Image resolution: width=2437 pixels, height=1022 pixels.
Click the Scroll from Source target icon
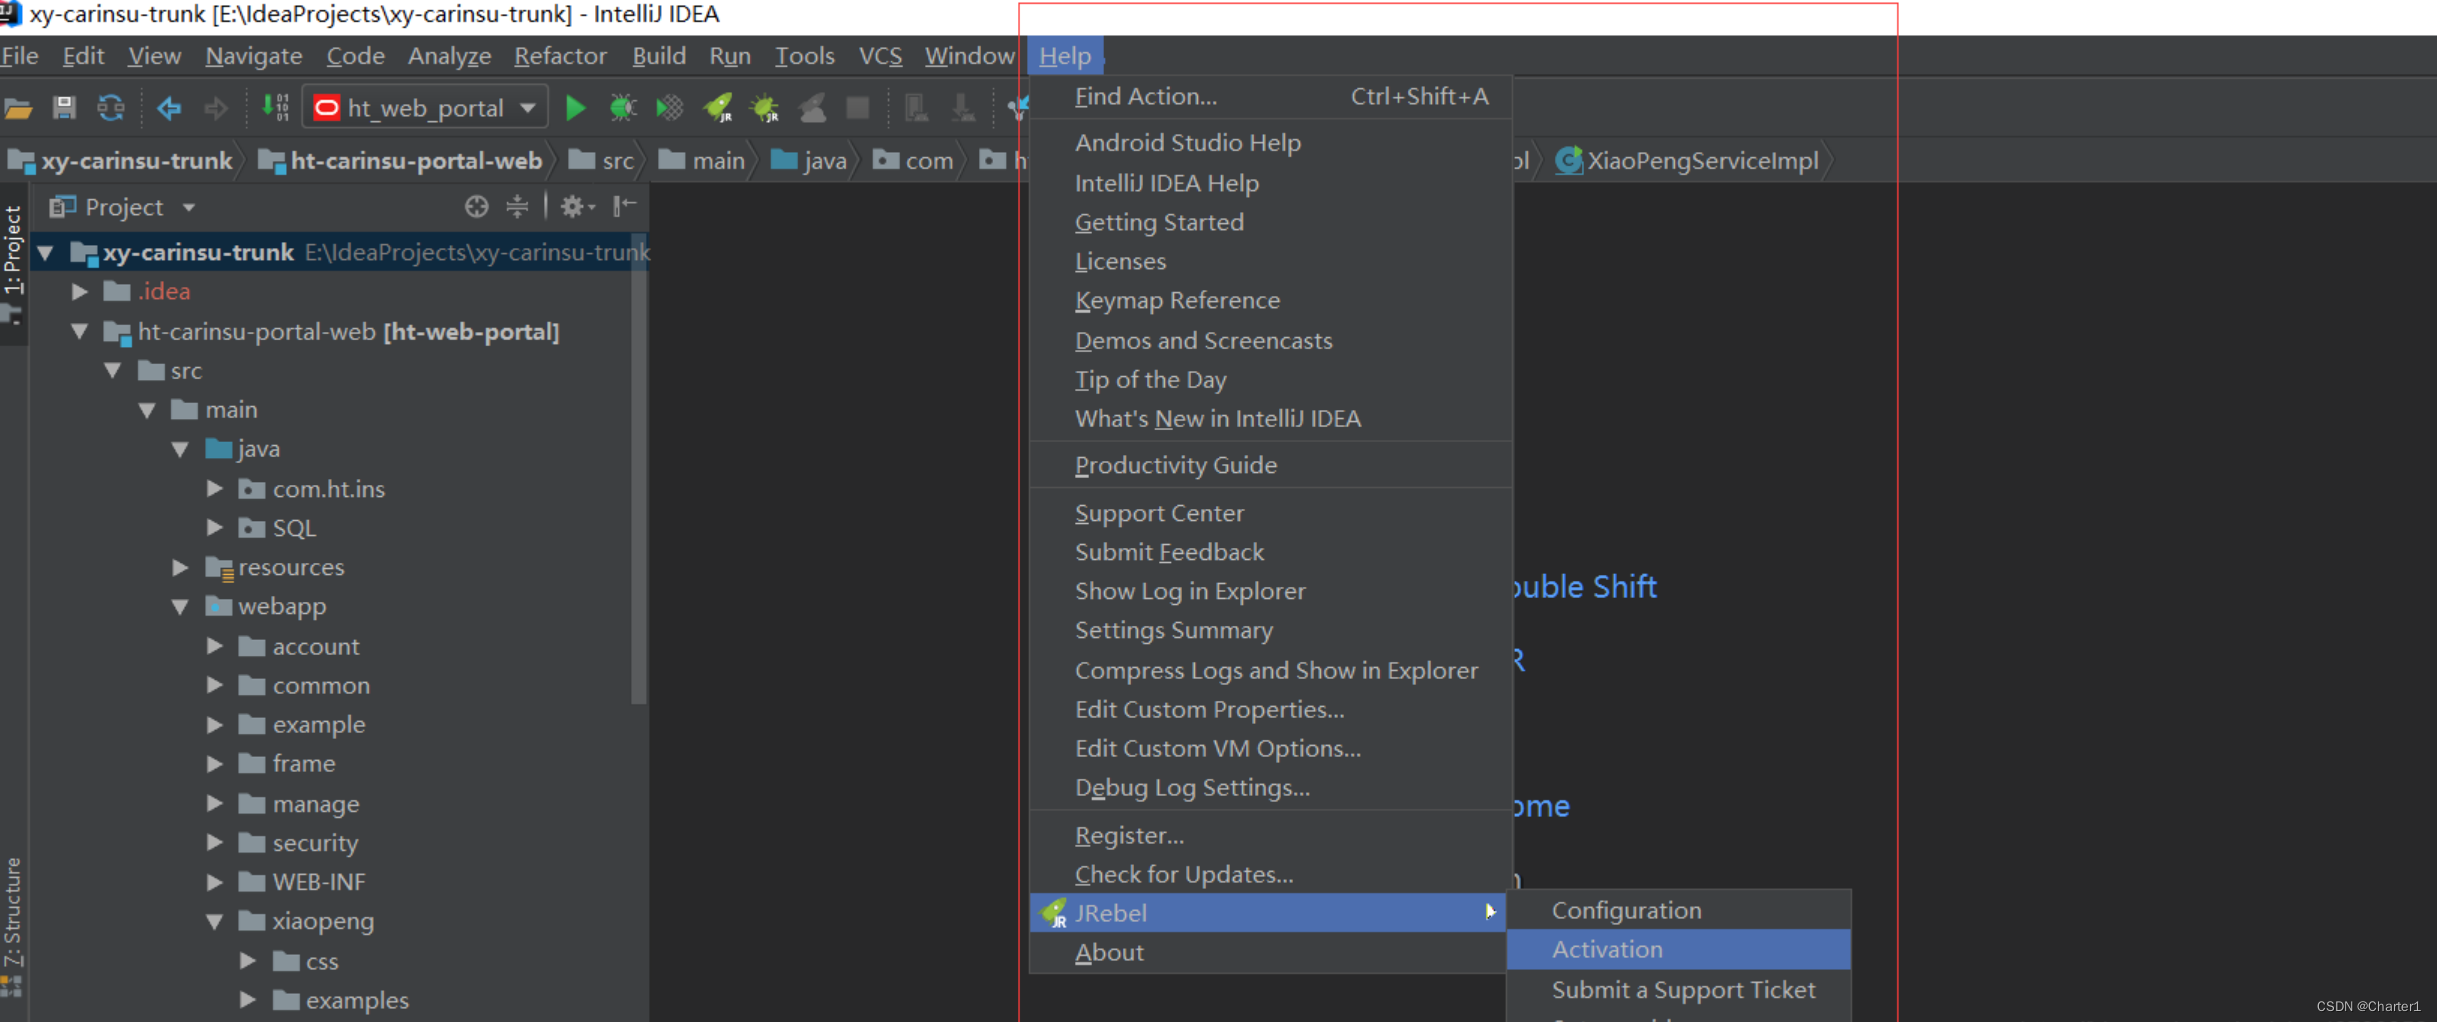pos(476,207)
